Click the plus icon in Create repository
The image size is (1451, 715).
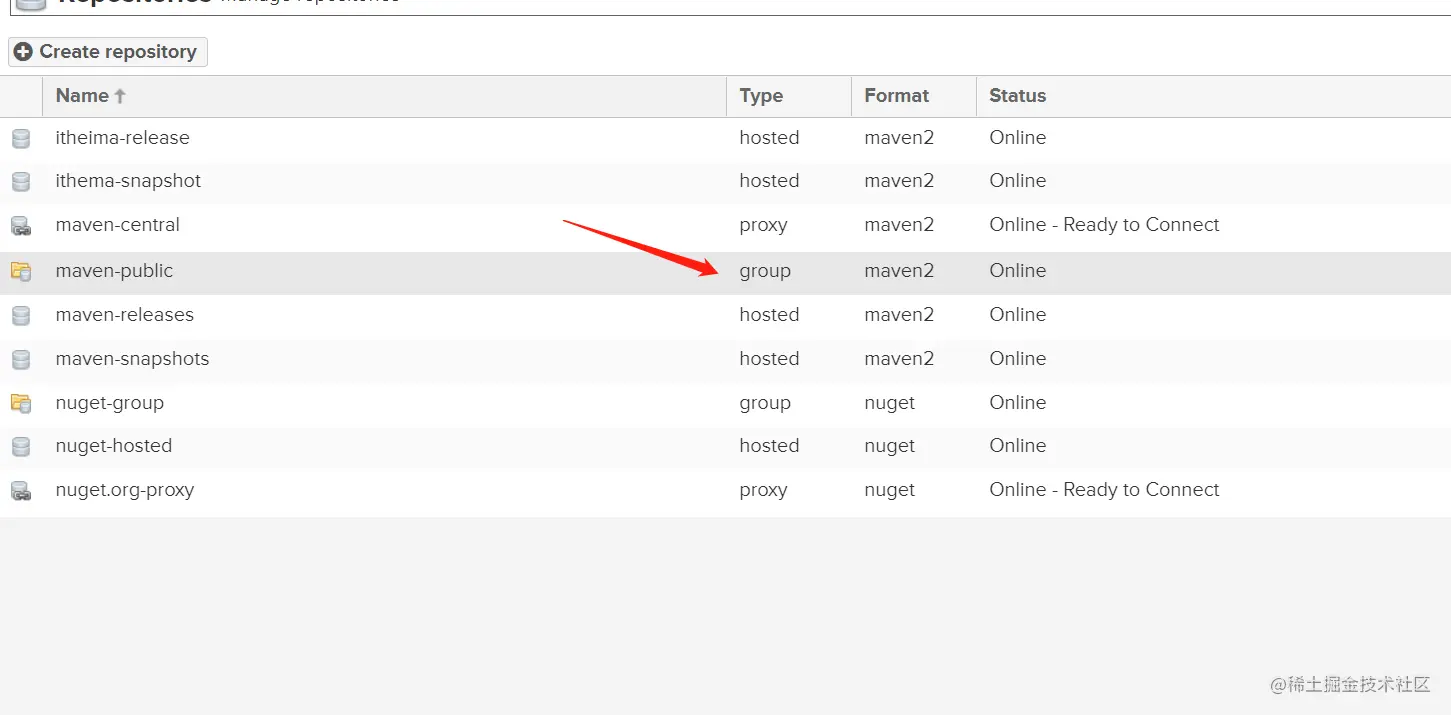(24, 52)
